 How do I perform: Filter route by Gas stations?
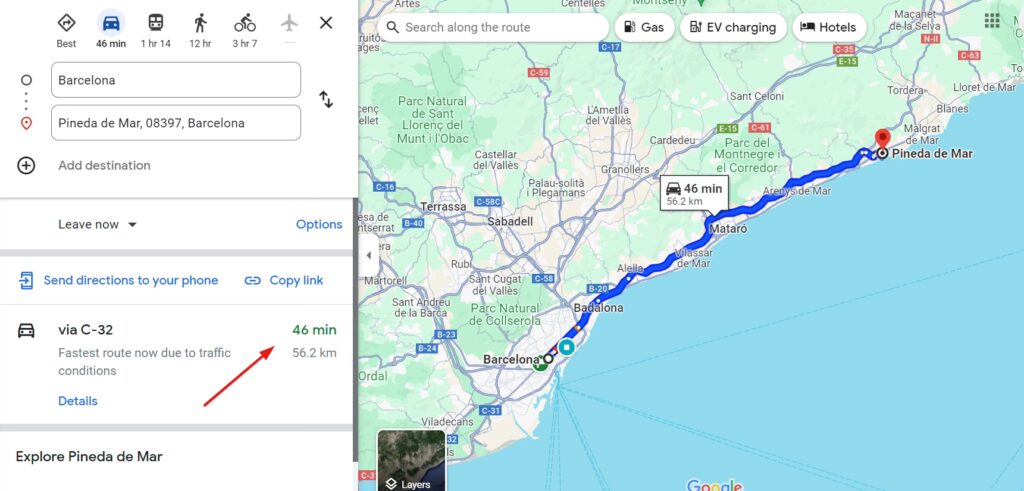(x=645, y=27)
